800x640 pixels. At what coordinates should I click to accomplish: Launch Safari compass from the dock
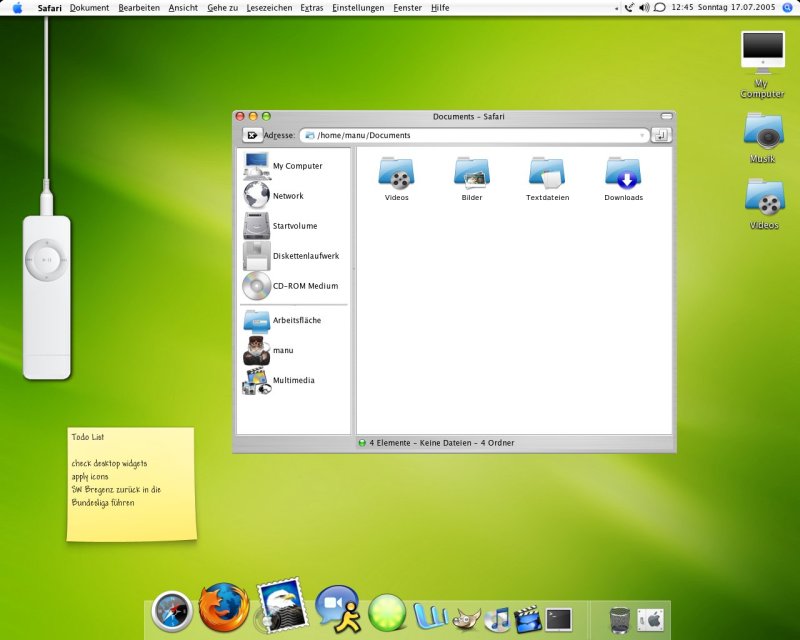tap(172, 611)
